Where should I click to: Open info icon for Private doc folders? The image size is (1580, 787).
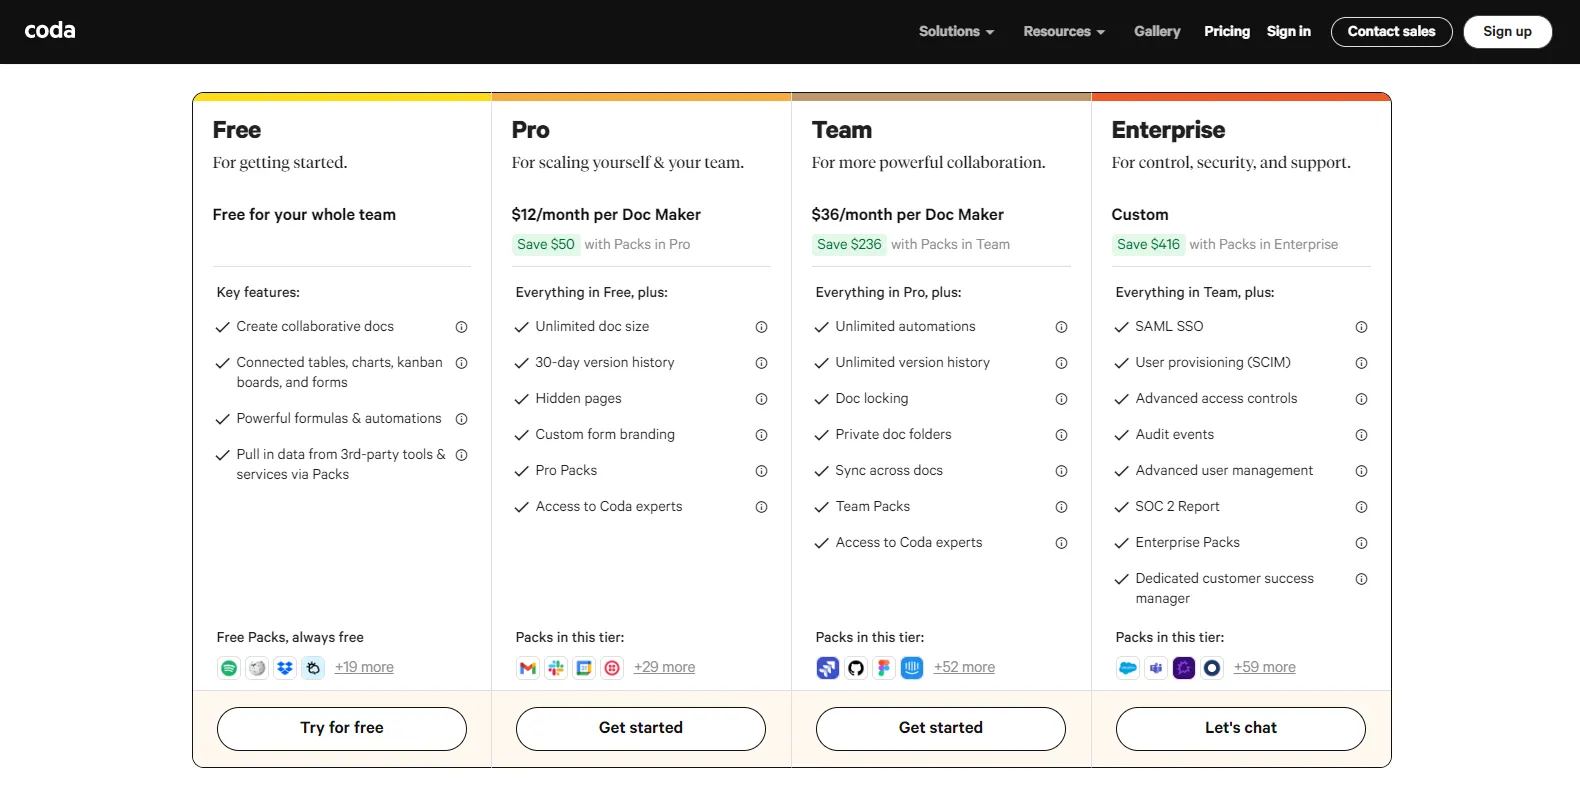[1062, 435]
